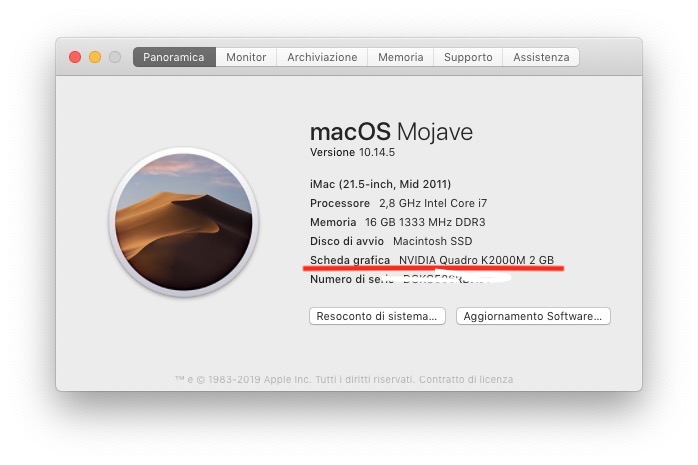Click the Versione 10.14.5 text
The image size is (698, 465).
click(352, 152)
